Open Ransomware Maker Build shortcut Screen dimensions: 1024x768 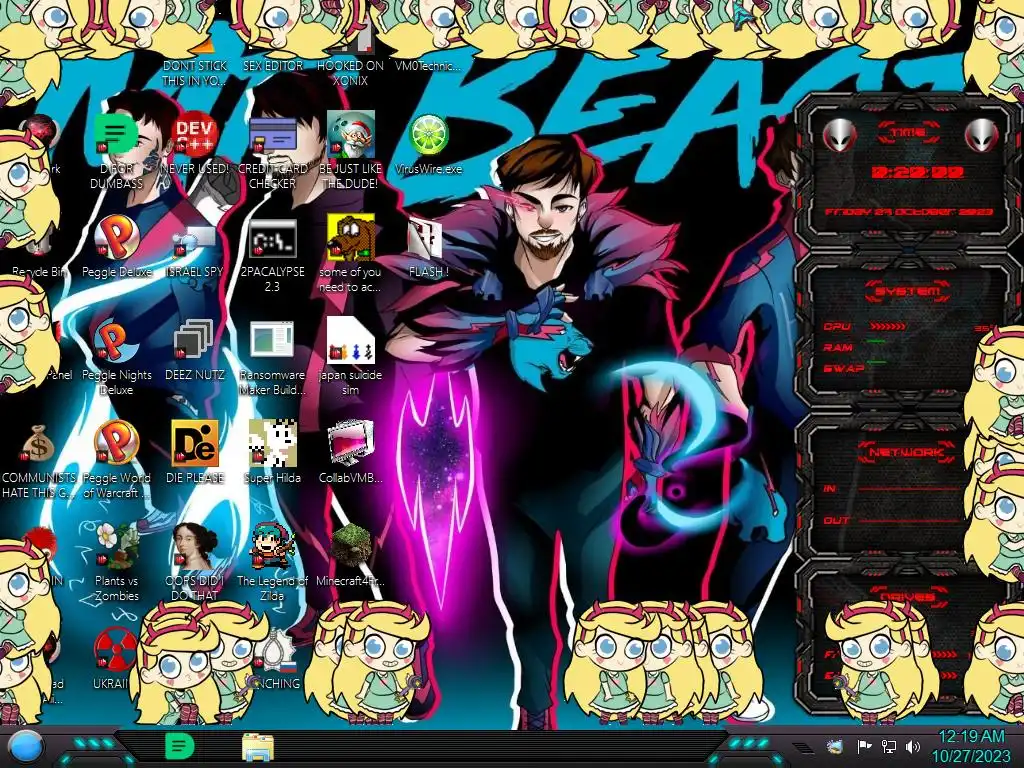click(272, 341)
